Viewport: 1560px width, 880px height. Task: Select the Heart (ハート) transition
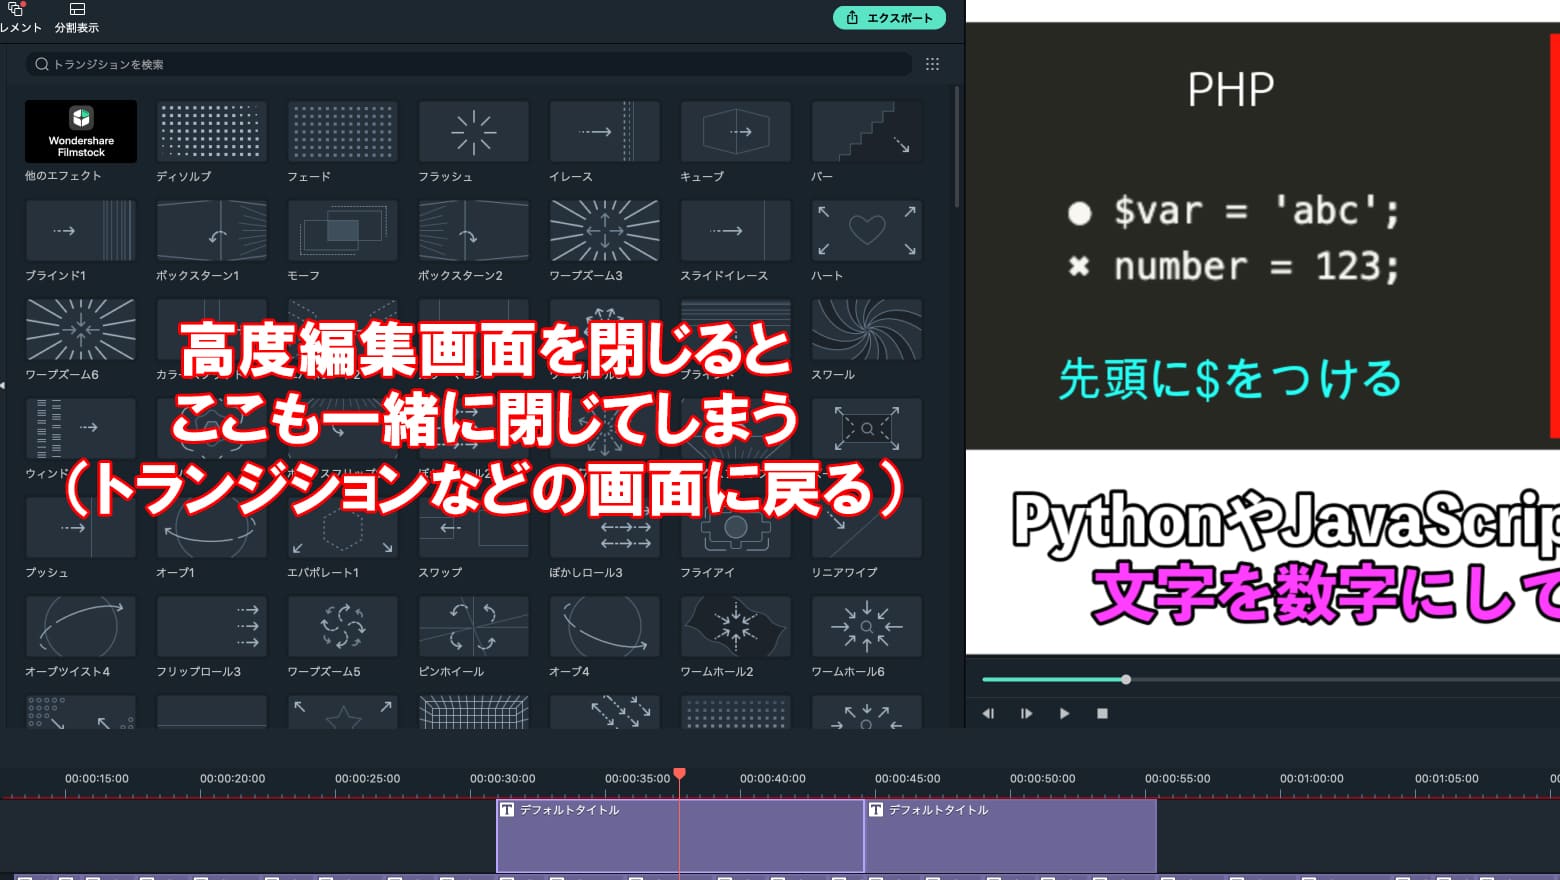[867, 230]
